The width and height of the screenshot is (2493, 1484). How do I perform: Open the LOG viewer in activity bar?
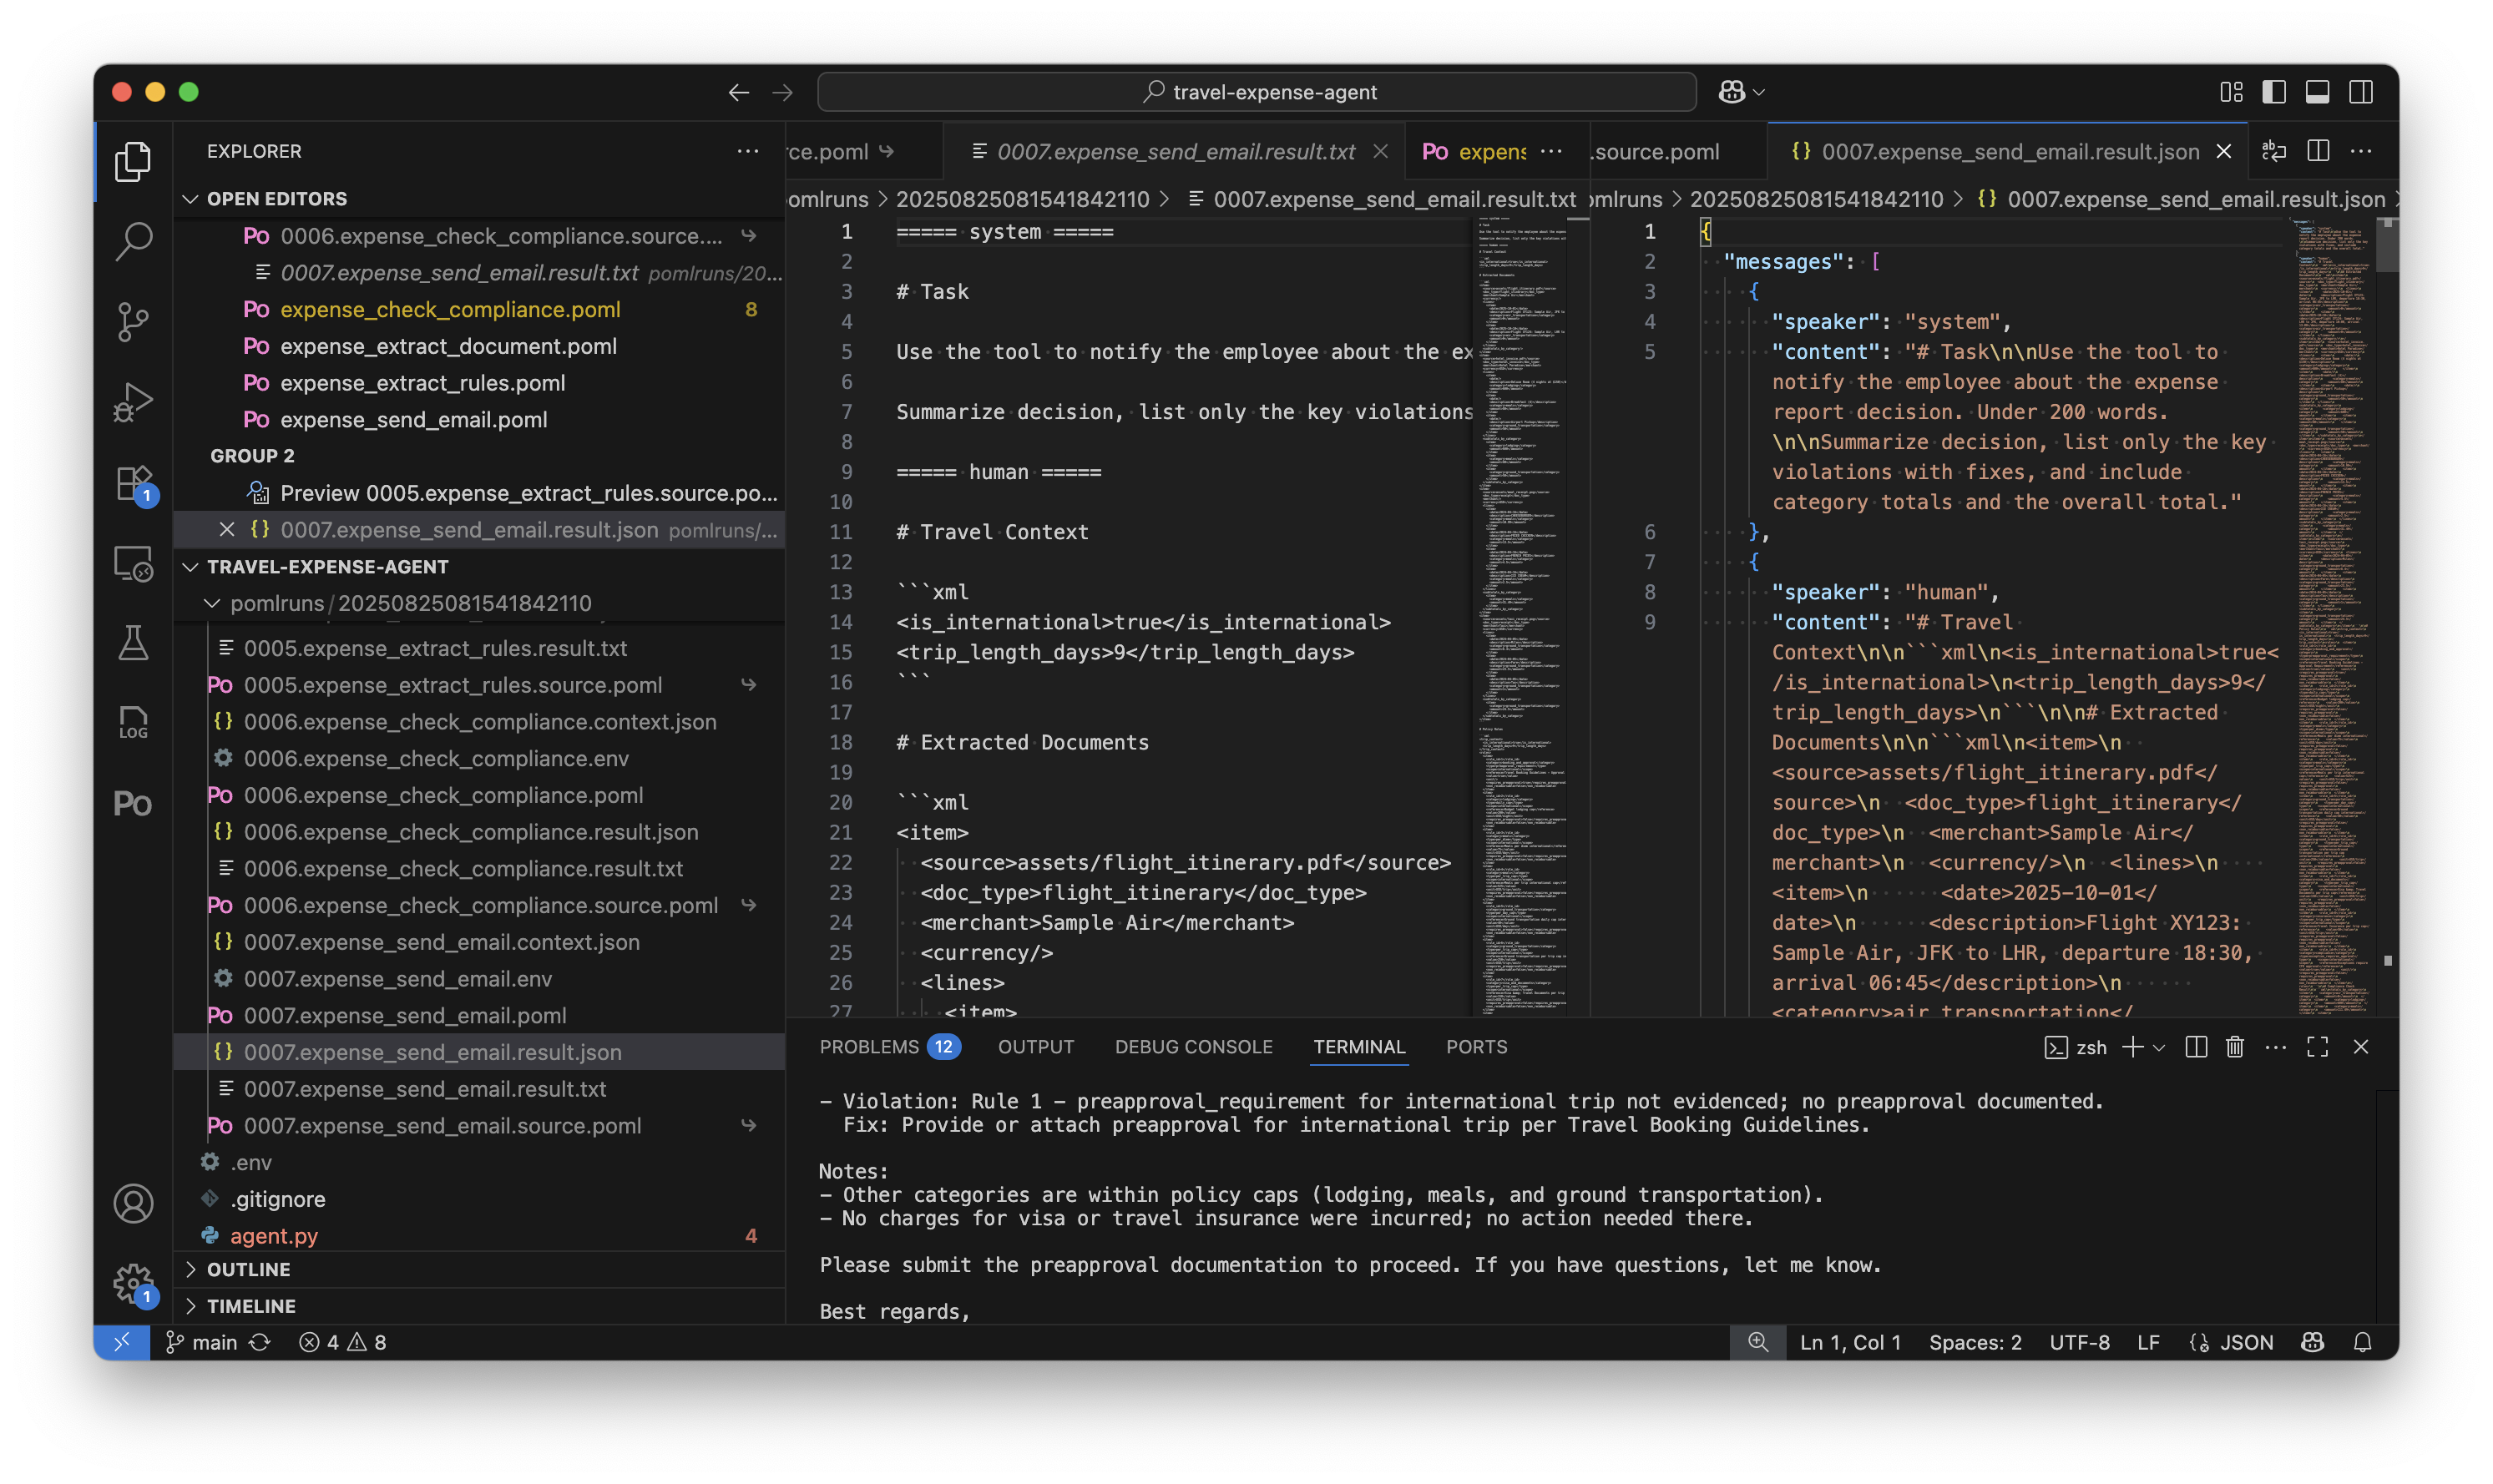[133, 723]
